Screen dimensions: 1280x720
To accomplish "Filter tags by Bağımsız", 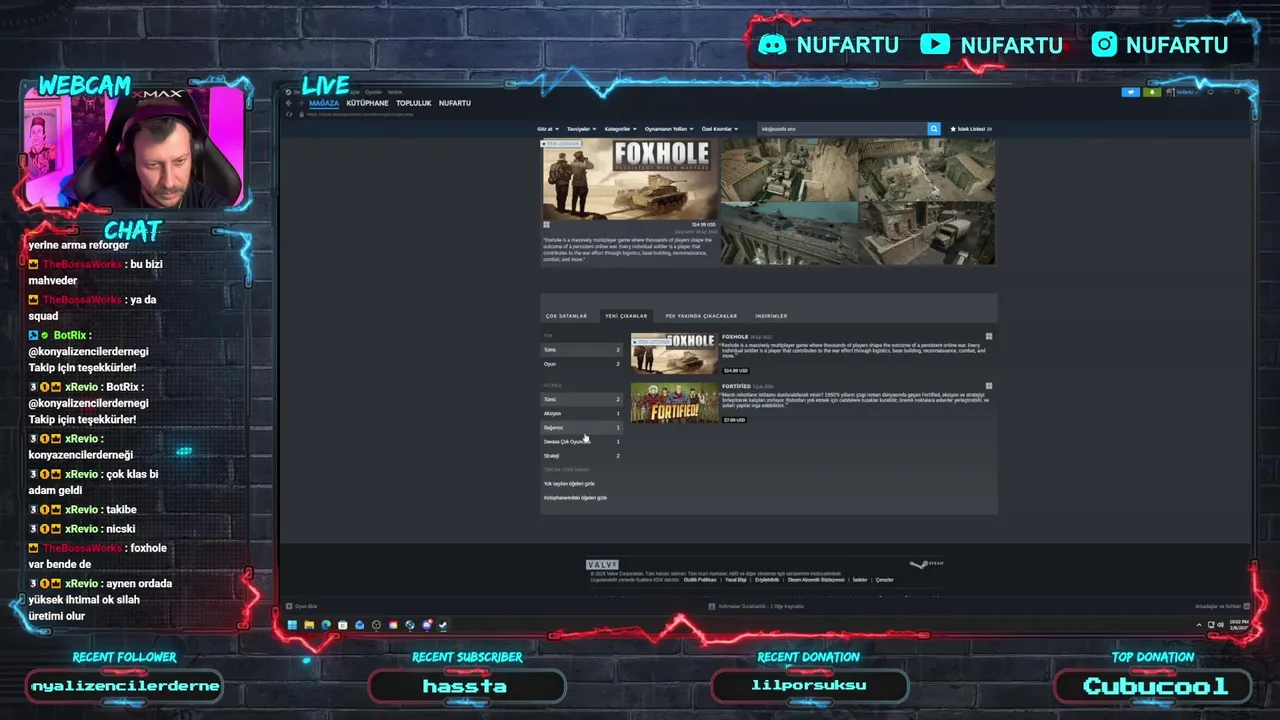I will click(x=581, y=427).
